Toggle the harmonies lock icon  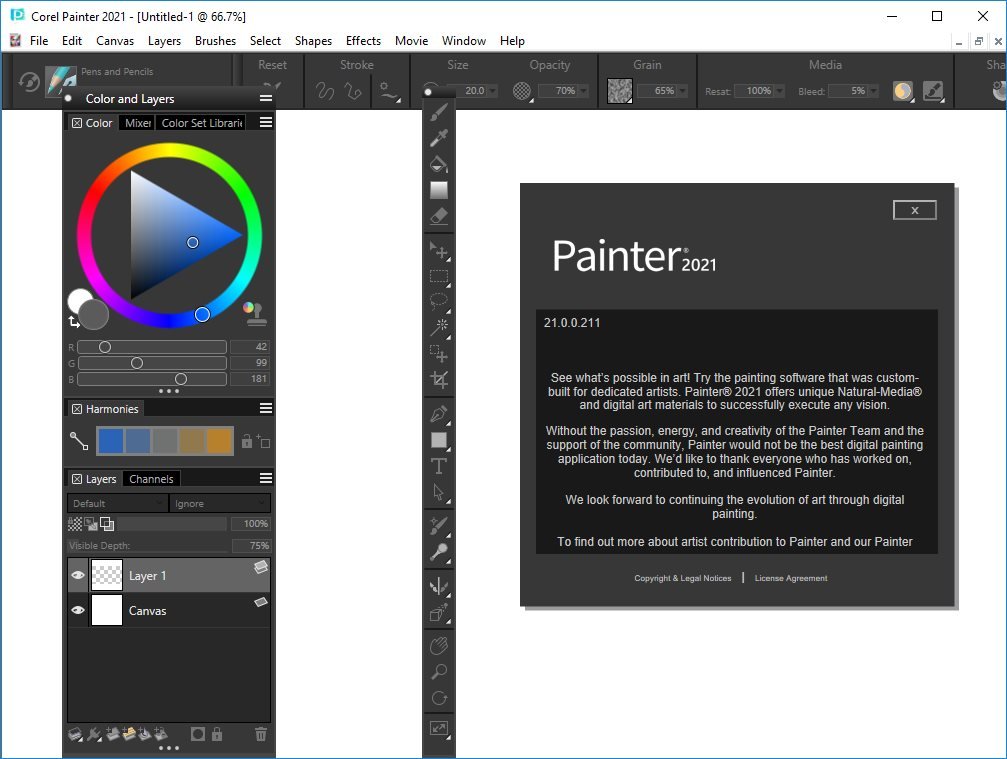(247, 441)
